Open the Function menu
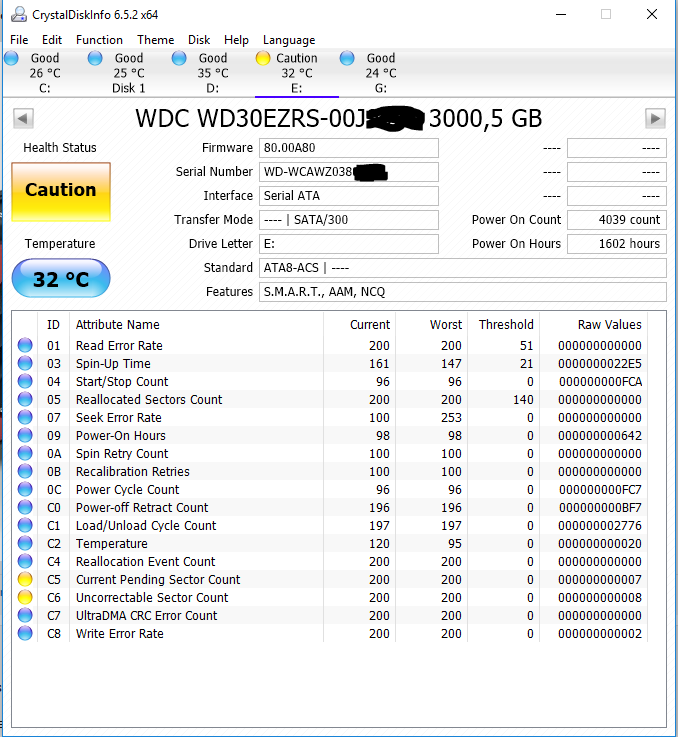678x737 pixels. click(99, 40)
